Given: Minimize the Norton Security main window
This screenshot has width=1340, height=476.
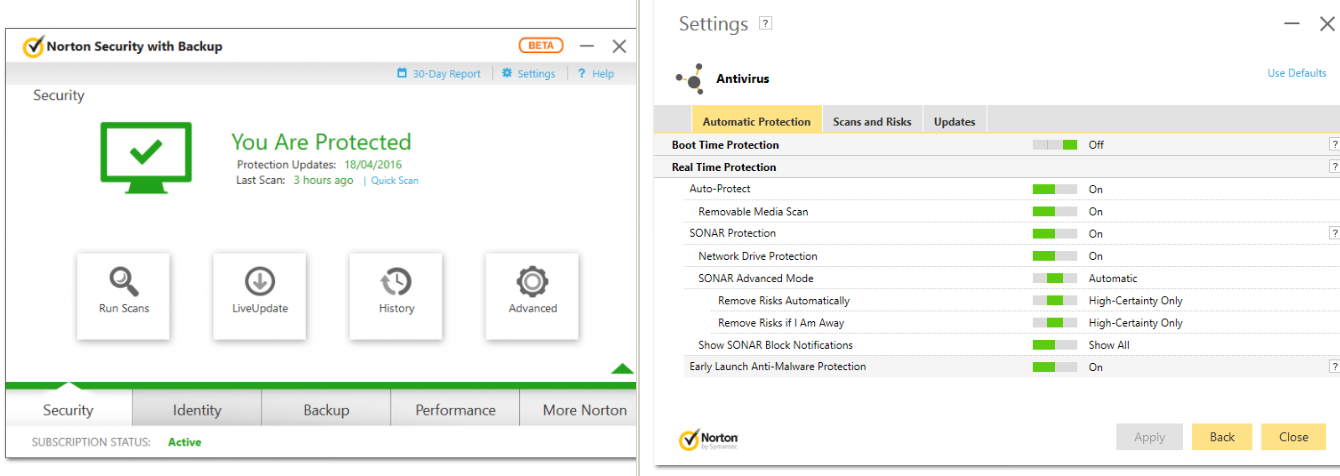Looking at the screenshot, I should click(587, 46).
